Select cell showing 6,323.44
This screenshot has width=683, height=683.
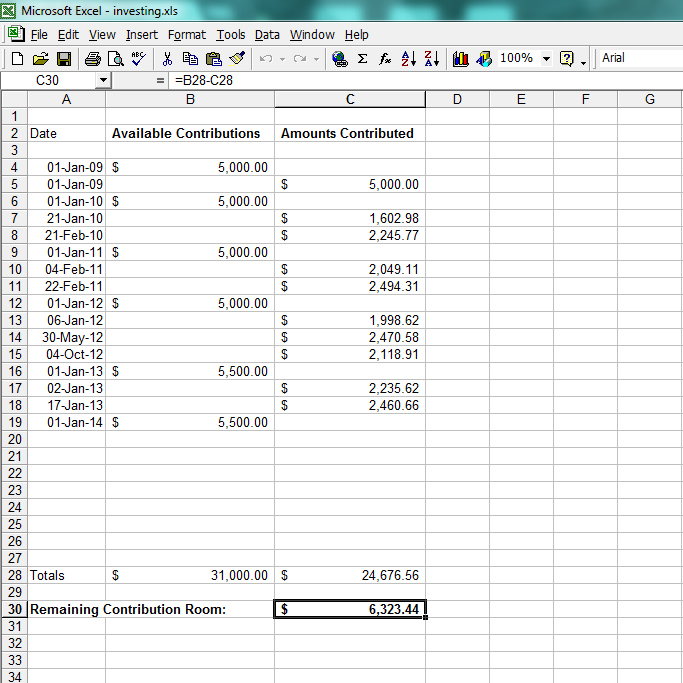pyautogui.click(x=350, y=609)
